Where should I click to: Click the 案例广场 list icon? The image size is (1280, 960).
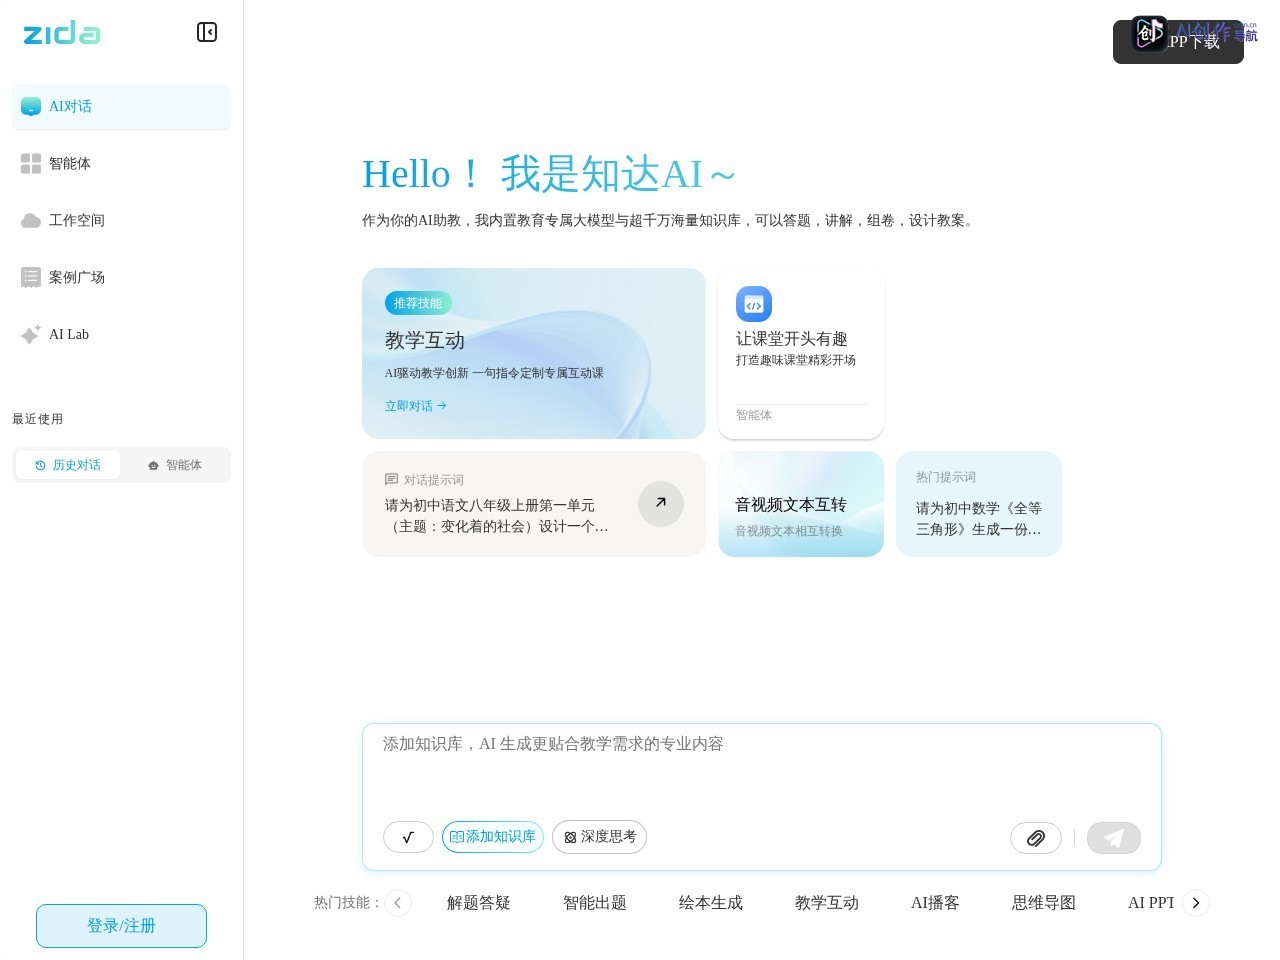tap(31, 278)
